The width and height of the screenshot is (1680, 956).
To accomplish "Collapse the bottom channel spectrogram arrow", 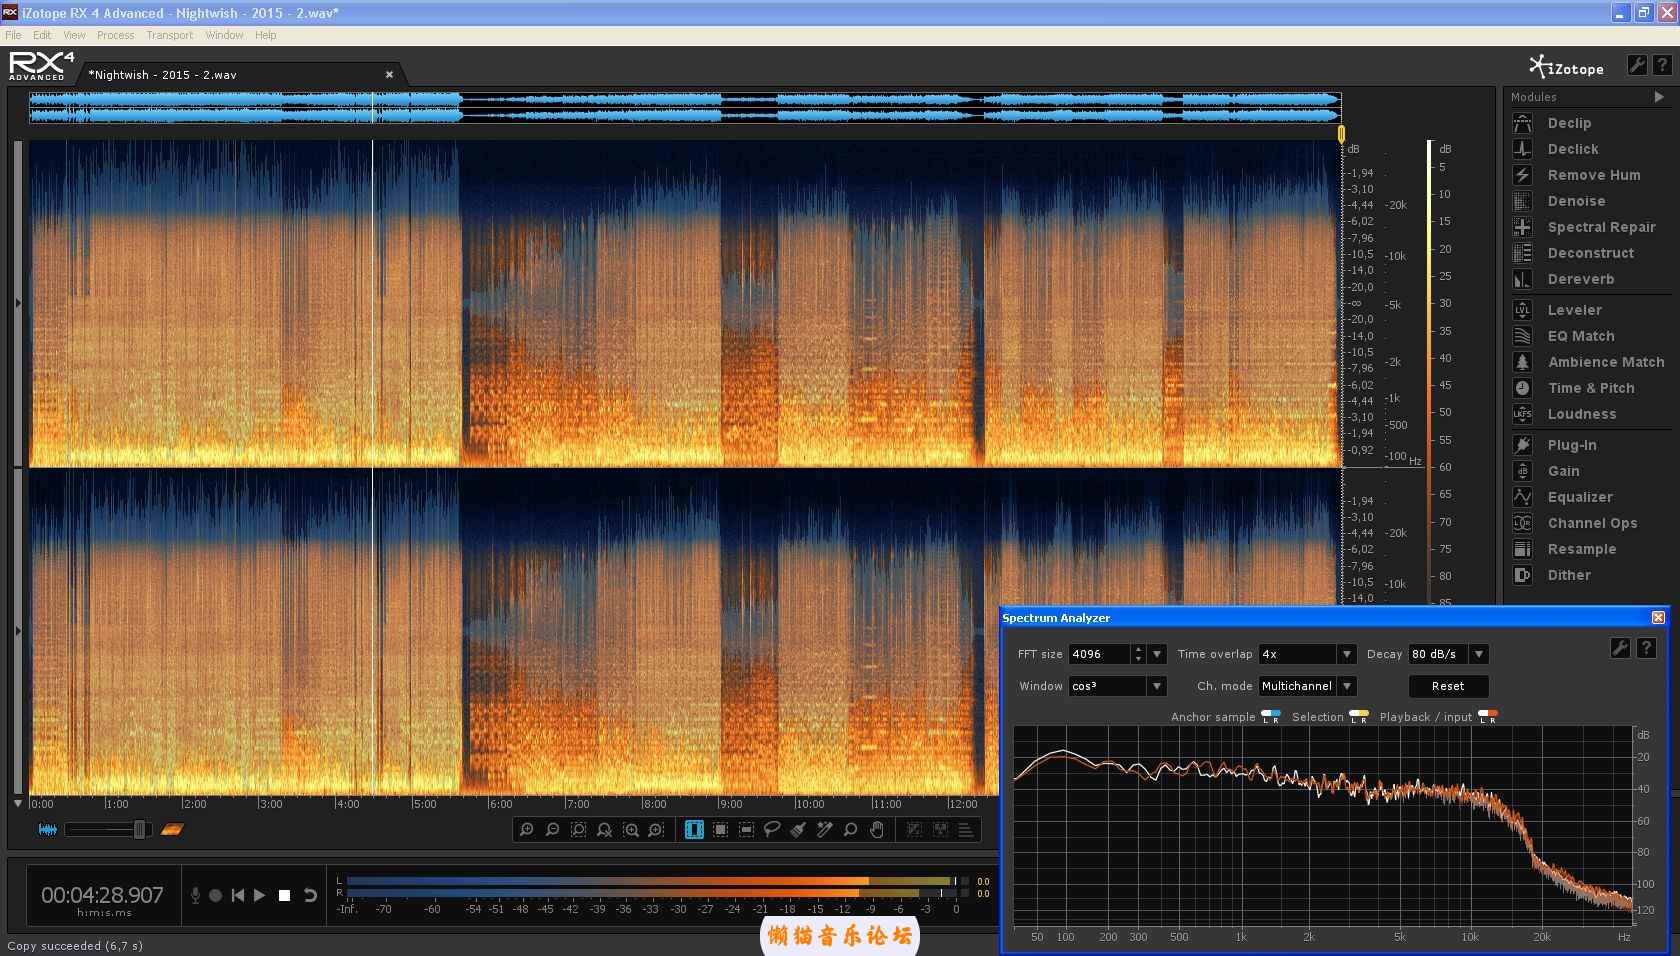I will point(18,631).
